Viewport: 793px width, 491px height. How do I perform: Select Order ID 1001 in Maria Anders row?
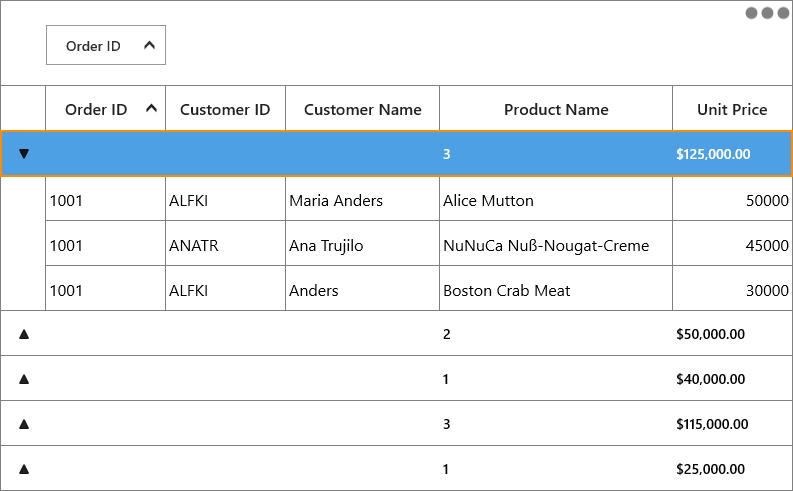click(x=106, y=199)
